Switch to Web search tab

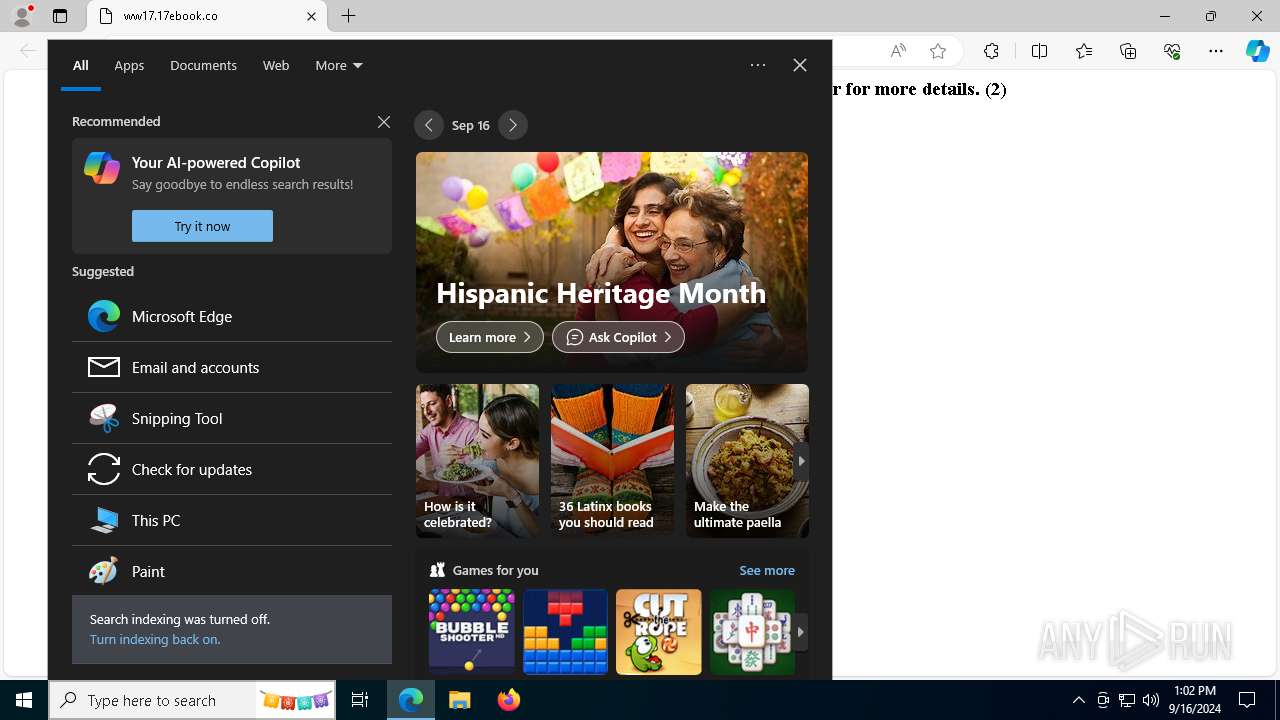276,65
